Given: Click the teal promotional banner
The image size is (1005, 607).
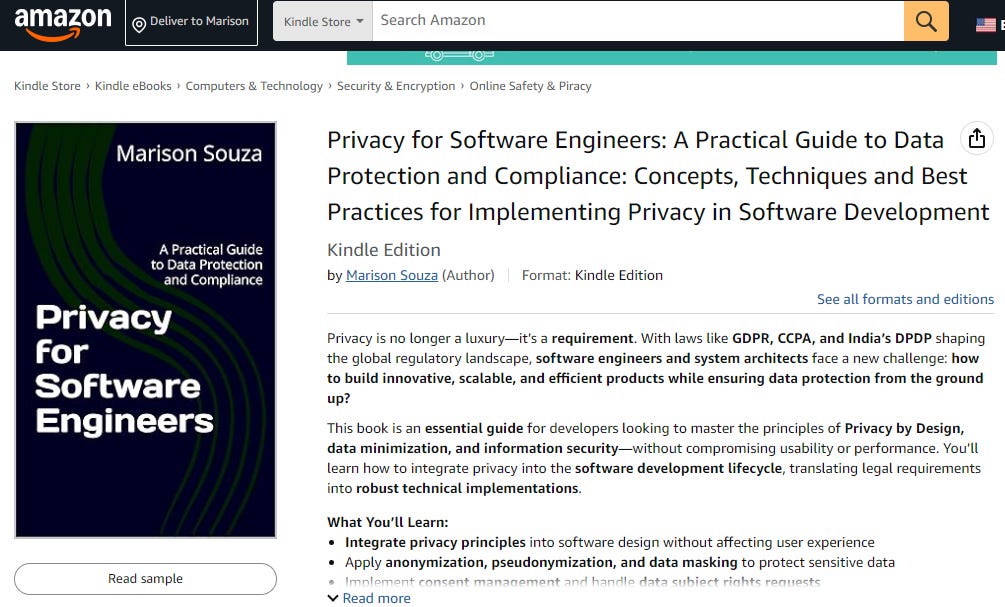Looking at the screenshot, I should pyautogui.click(x=672, y=57).
